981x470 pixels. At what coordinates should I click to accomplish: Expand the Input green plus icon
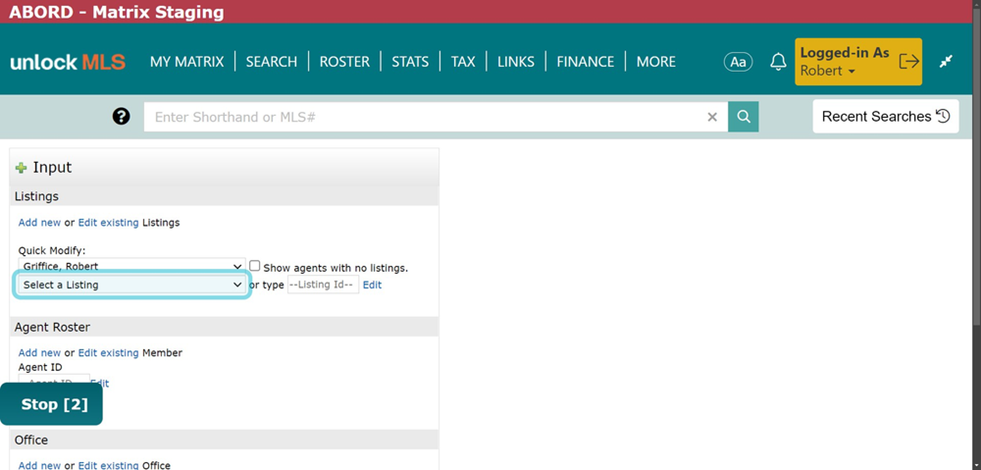click(21, 168)
